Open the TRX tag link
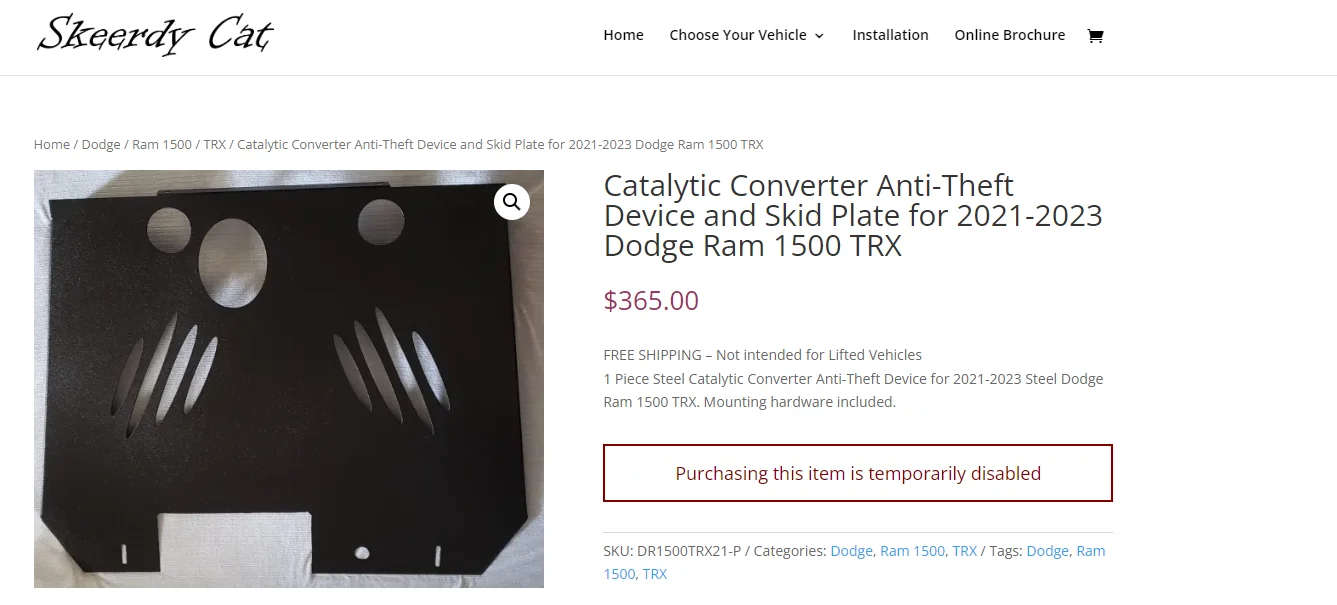The height and width of the screenshot is (605, 1337). click(x=654, y=574)
